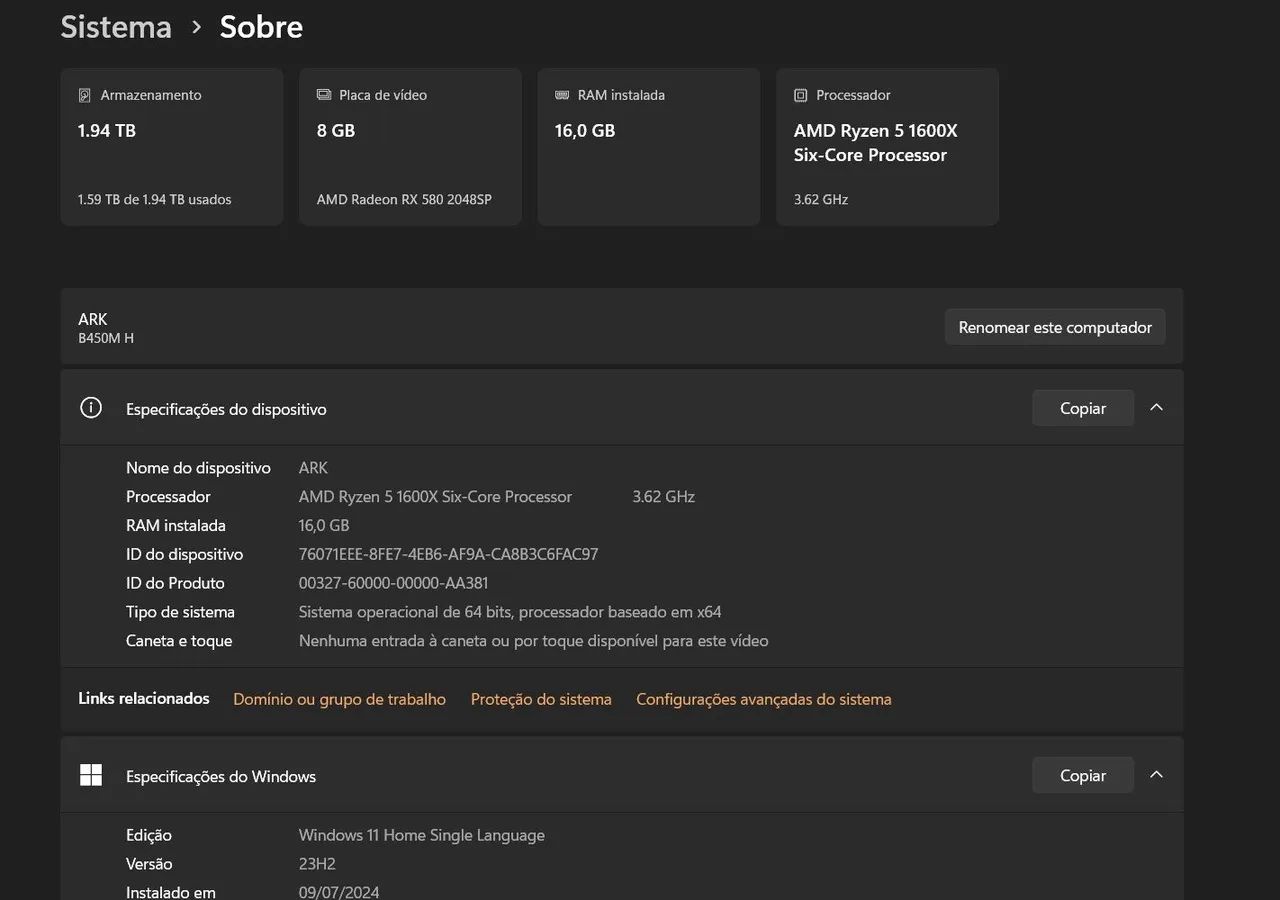Image resolution: width=1280 pixels, height=900 pixels.
Task: Click the Nome do dispositivo label
Action: pyautogui.click(x=198, y=468)
